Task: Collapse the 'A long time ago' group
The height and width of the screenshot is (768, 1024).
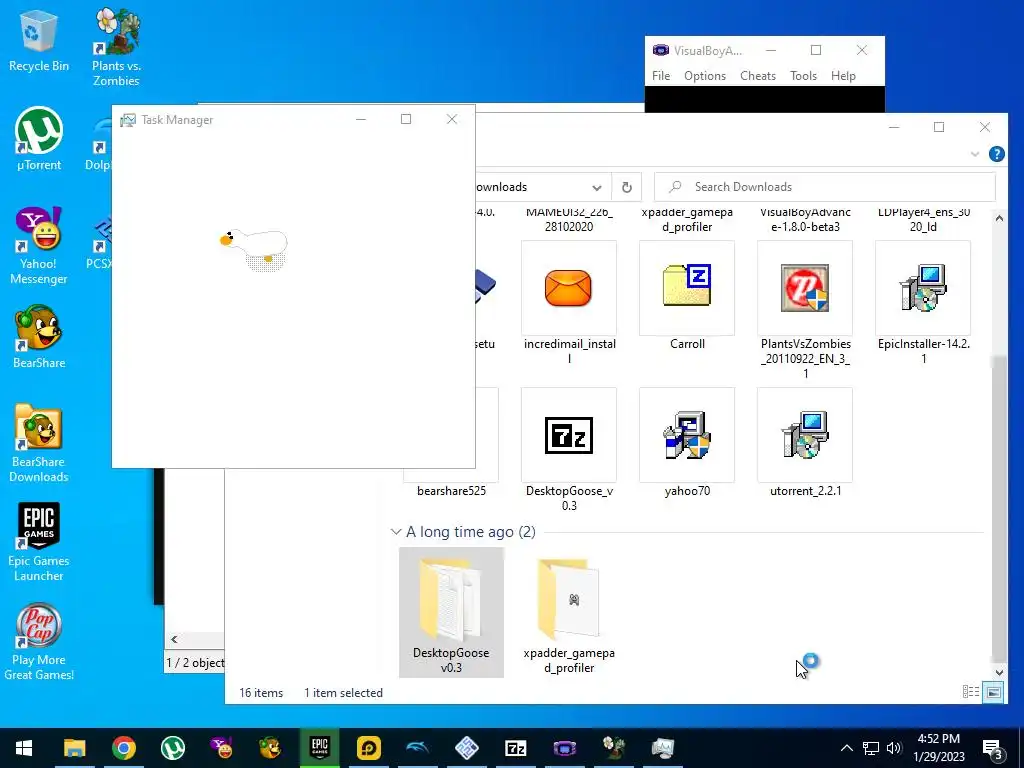Action: (396, 532)
